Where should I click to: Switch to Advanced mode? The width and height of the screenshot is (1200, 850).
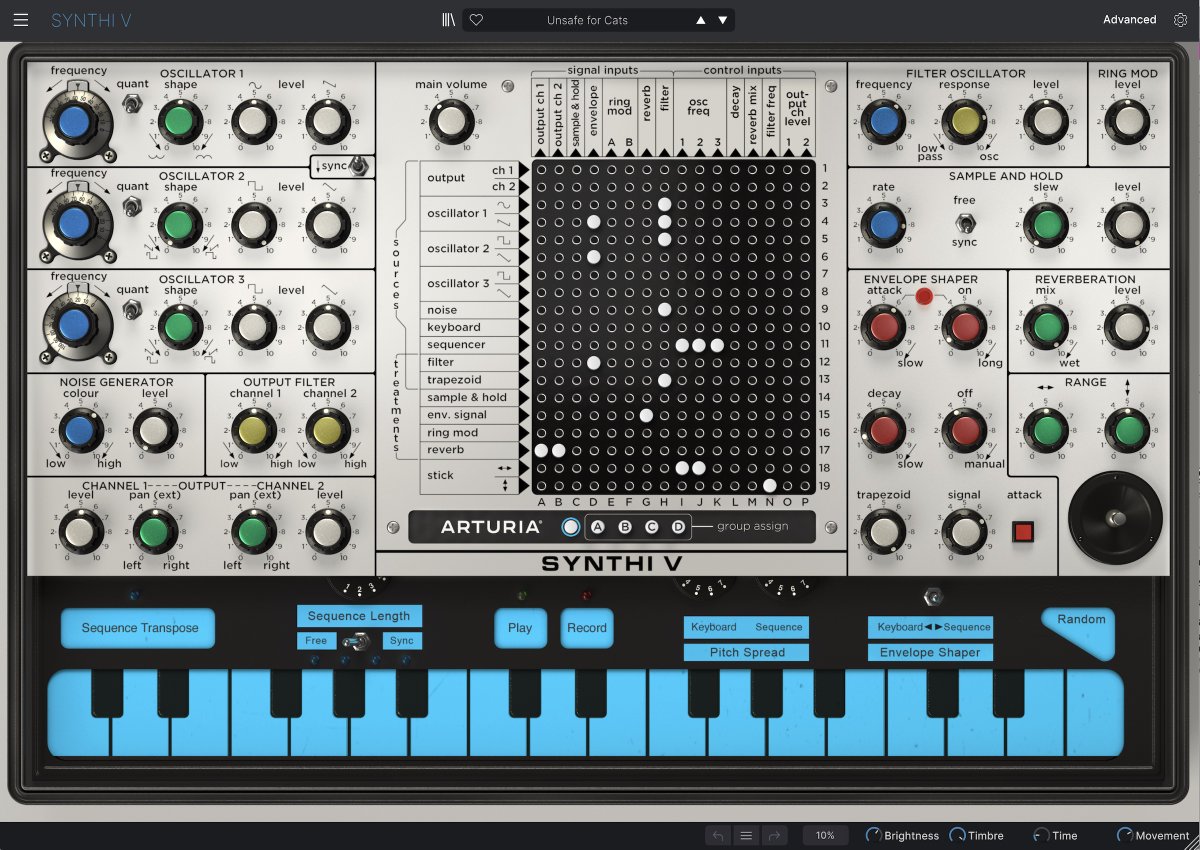[1129, 19]
